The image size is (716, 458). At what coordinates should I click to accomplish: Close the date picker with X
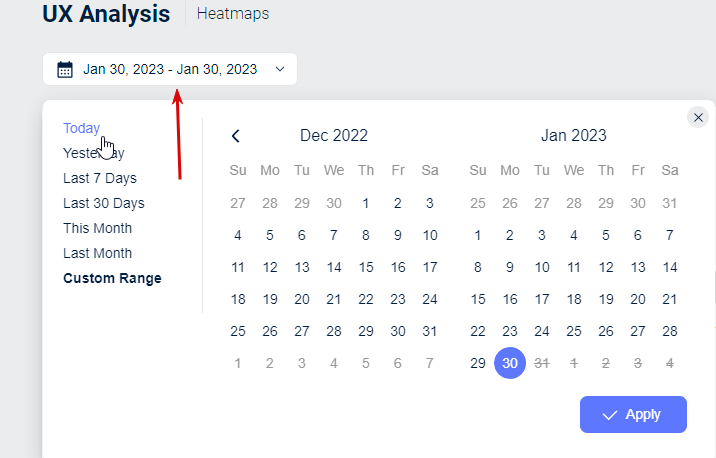pyautogui.click(x=698, y=117)
